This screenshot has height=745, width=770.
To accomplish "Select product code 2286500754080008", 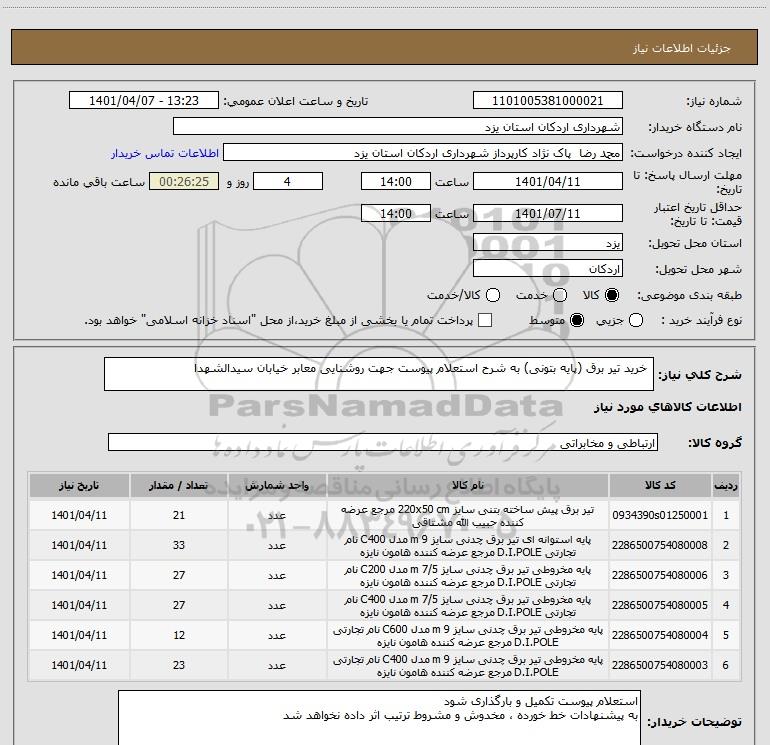I will click(x=660, y=545).
